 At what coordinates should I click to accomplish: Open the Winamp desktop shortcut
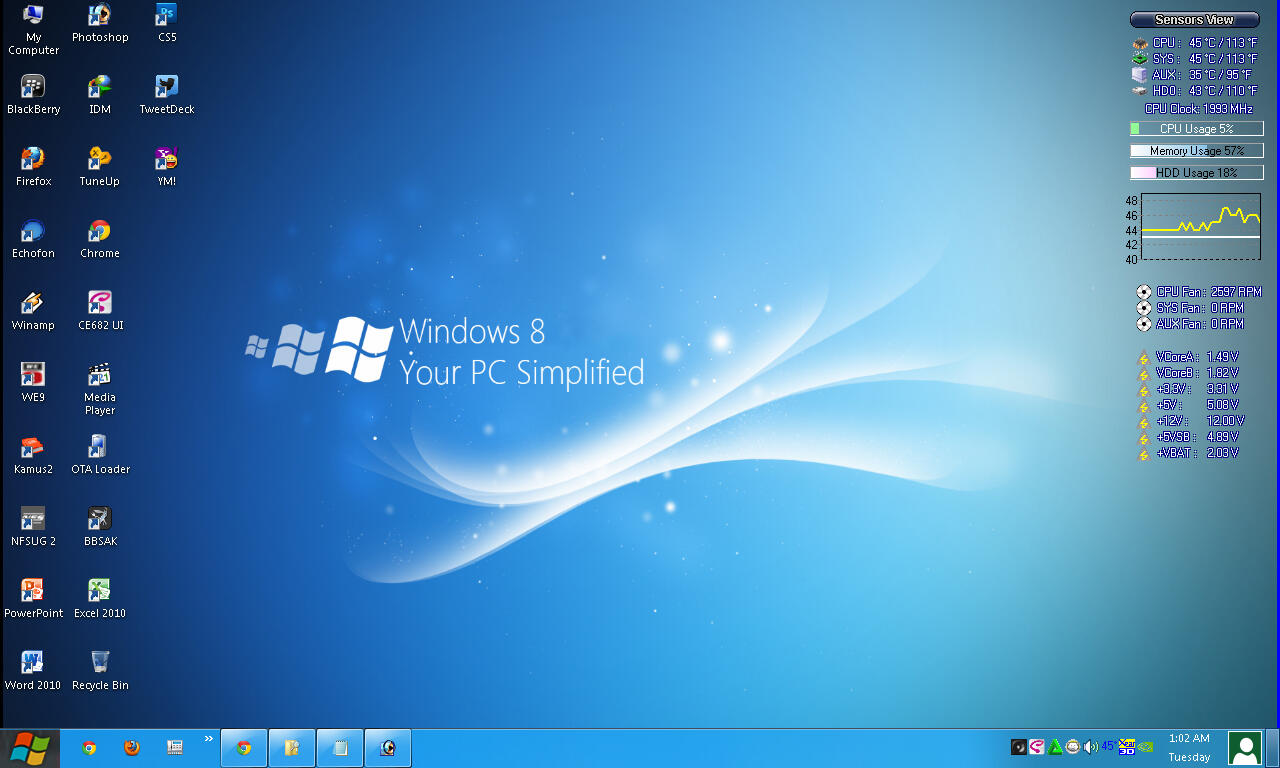pos(34,311)
